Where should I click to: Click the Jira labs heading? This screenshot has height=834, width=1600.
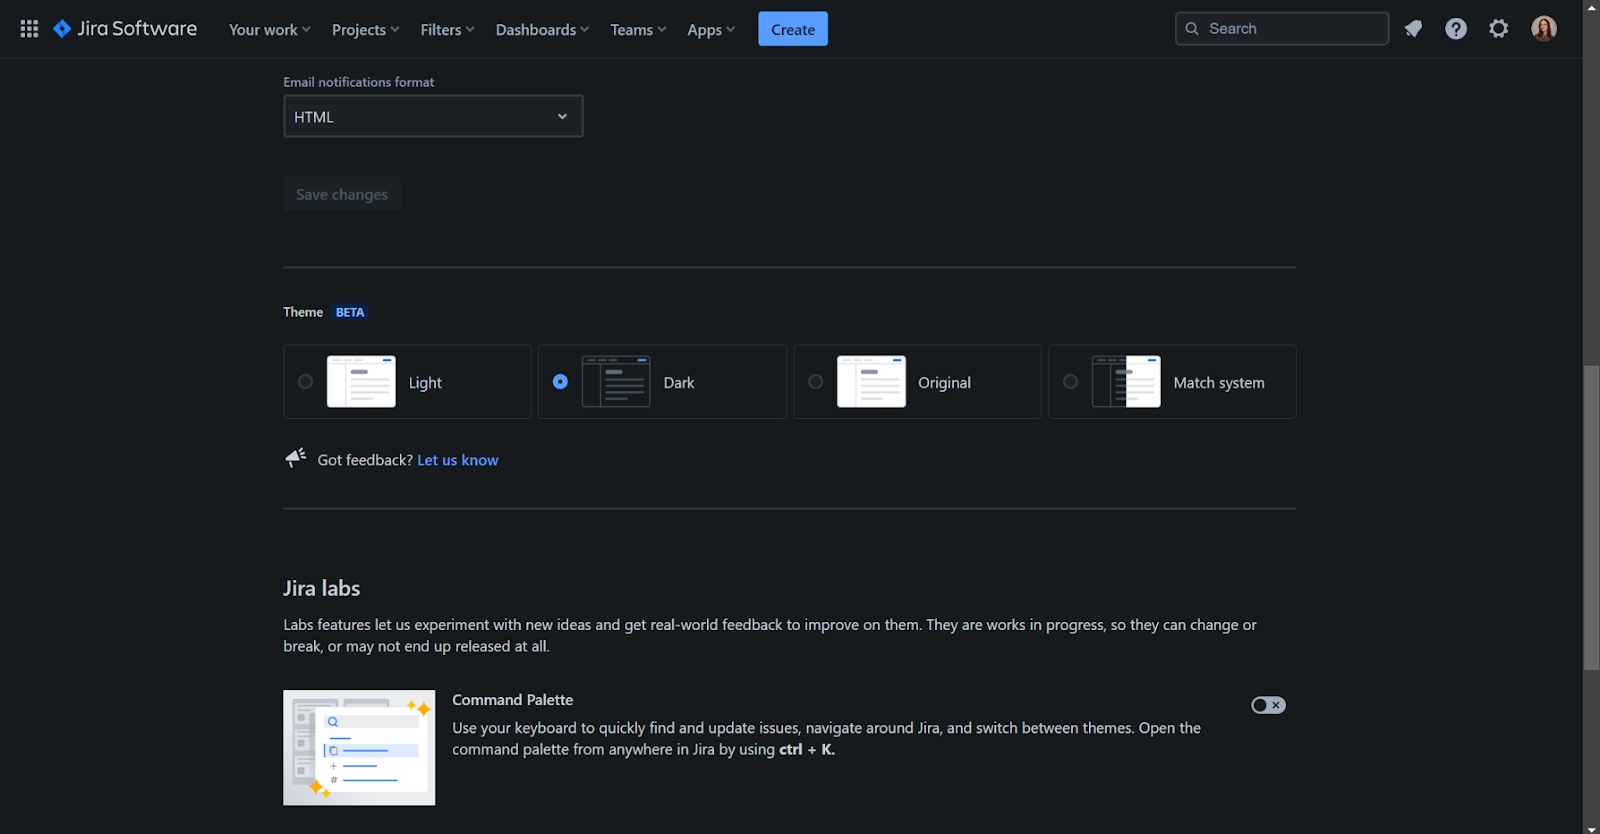point(322,588)
